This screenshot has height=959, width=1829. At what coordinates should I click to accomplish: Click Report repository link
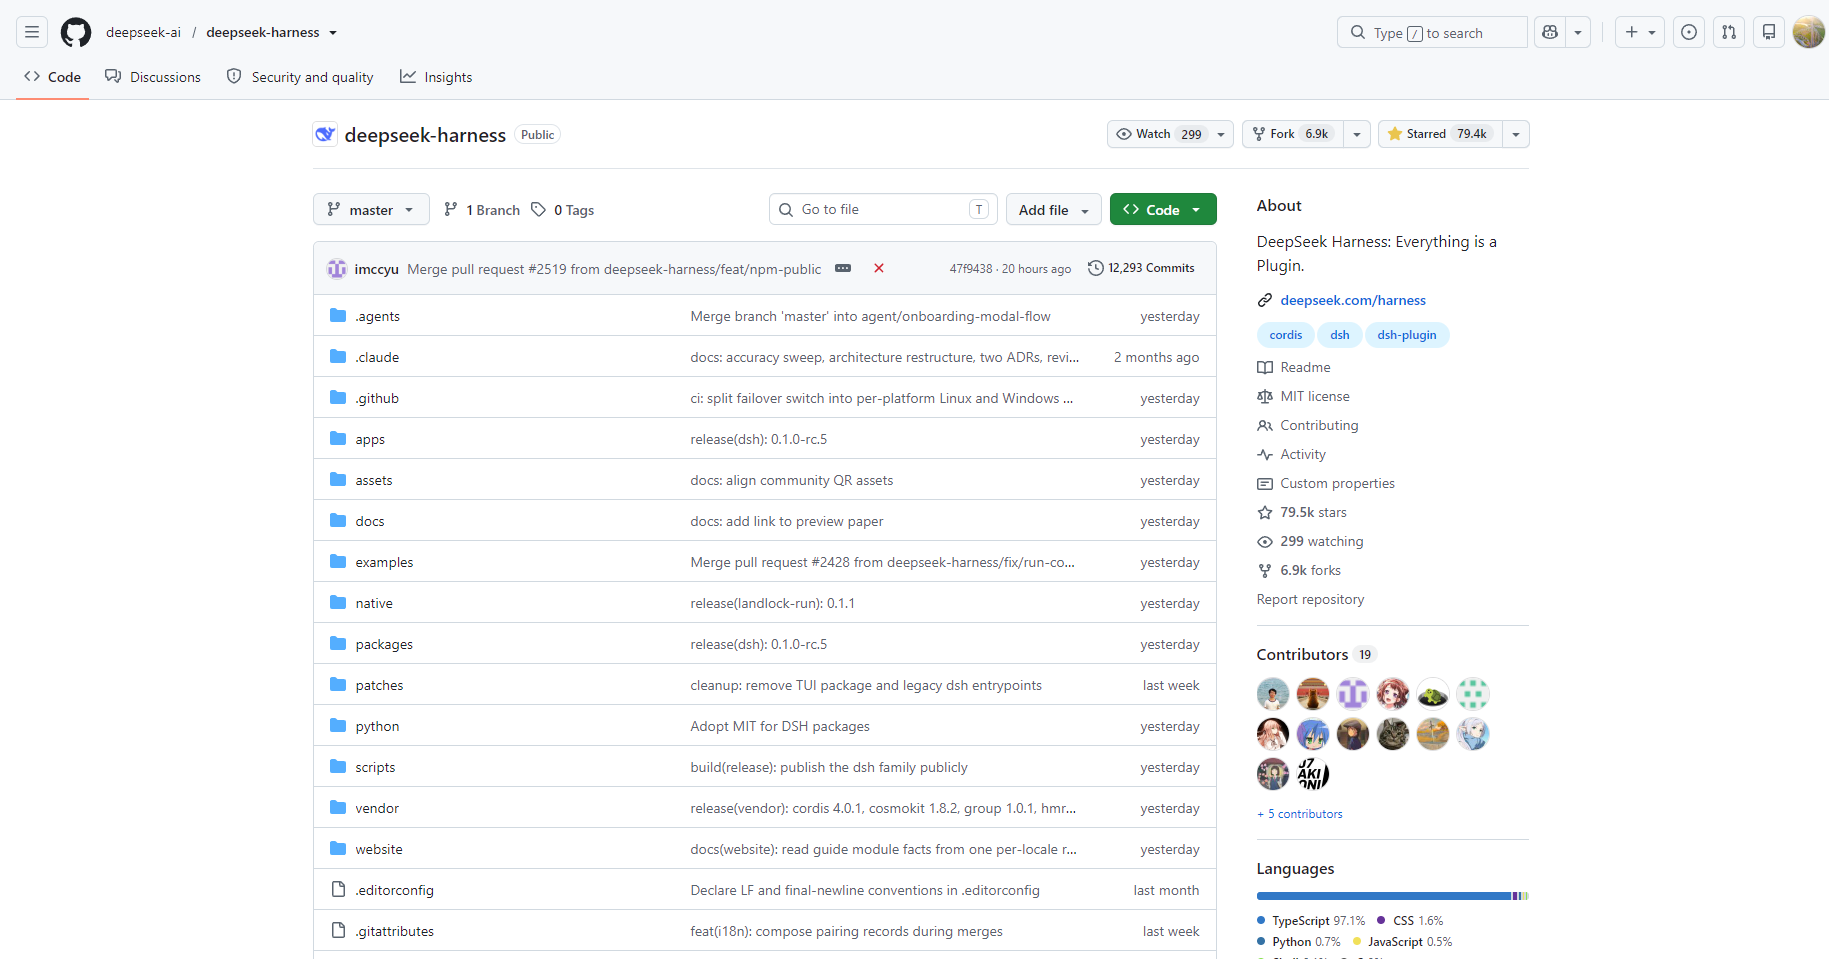[x=1310, y=599]
